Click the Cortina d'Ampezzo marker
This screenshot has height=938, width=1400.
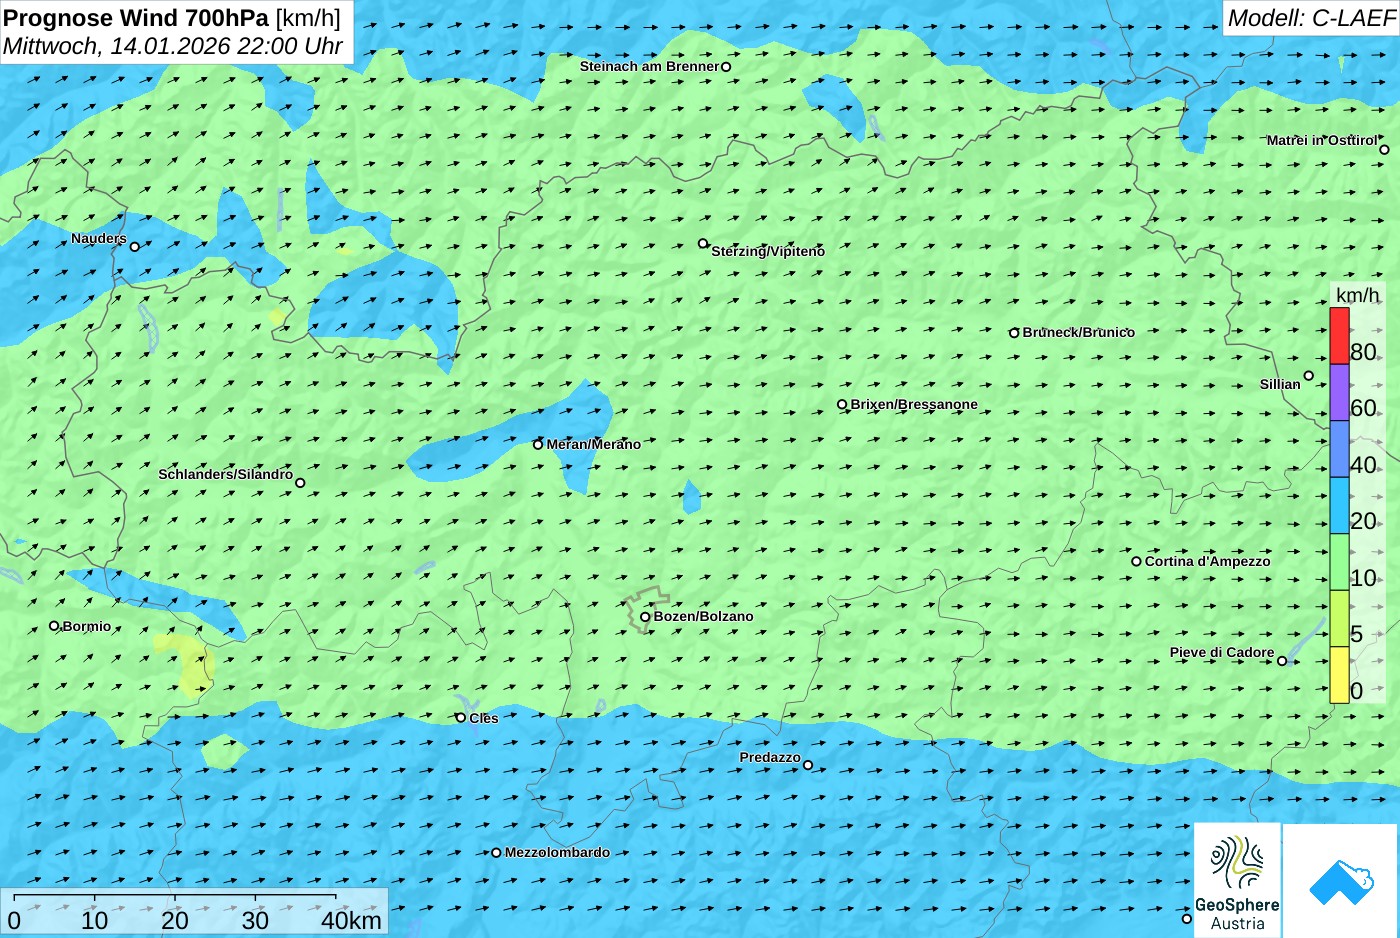tap(1136, 561)
